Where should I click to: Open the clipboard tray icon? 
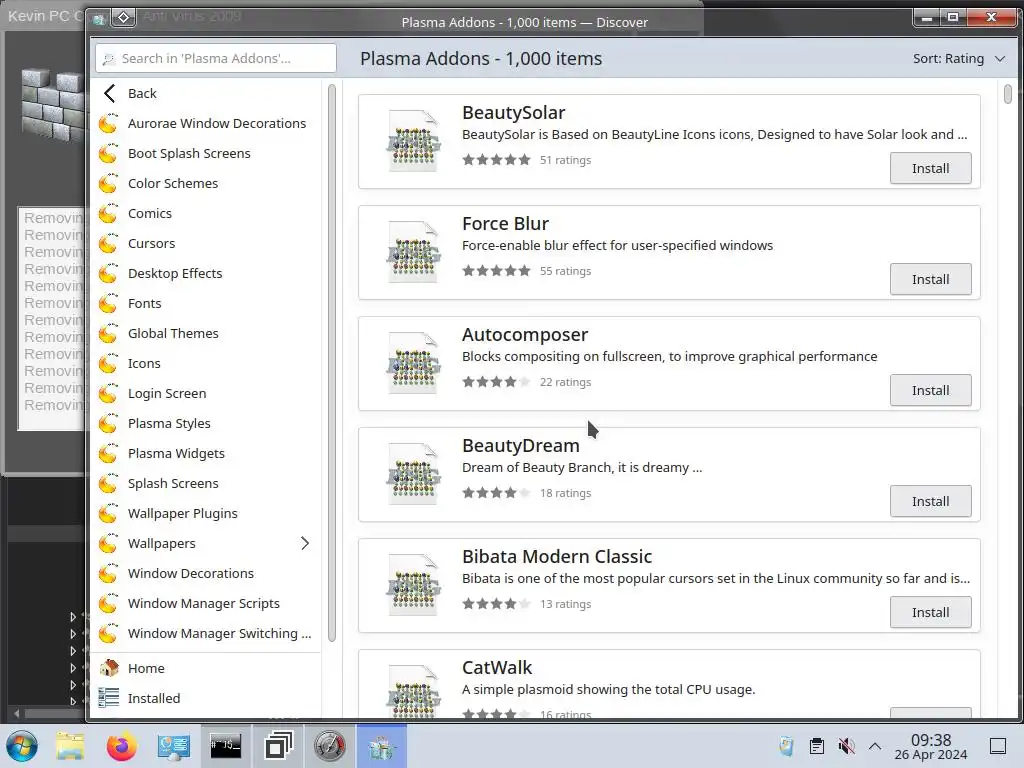tap(816, 746)
